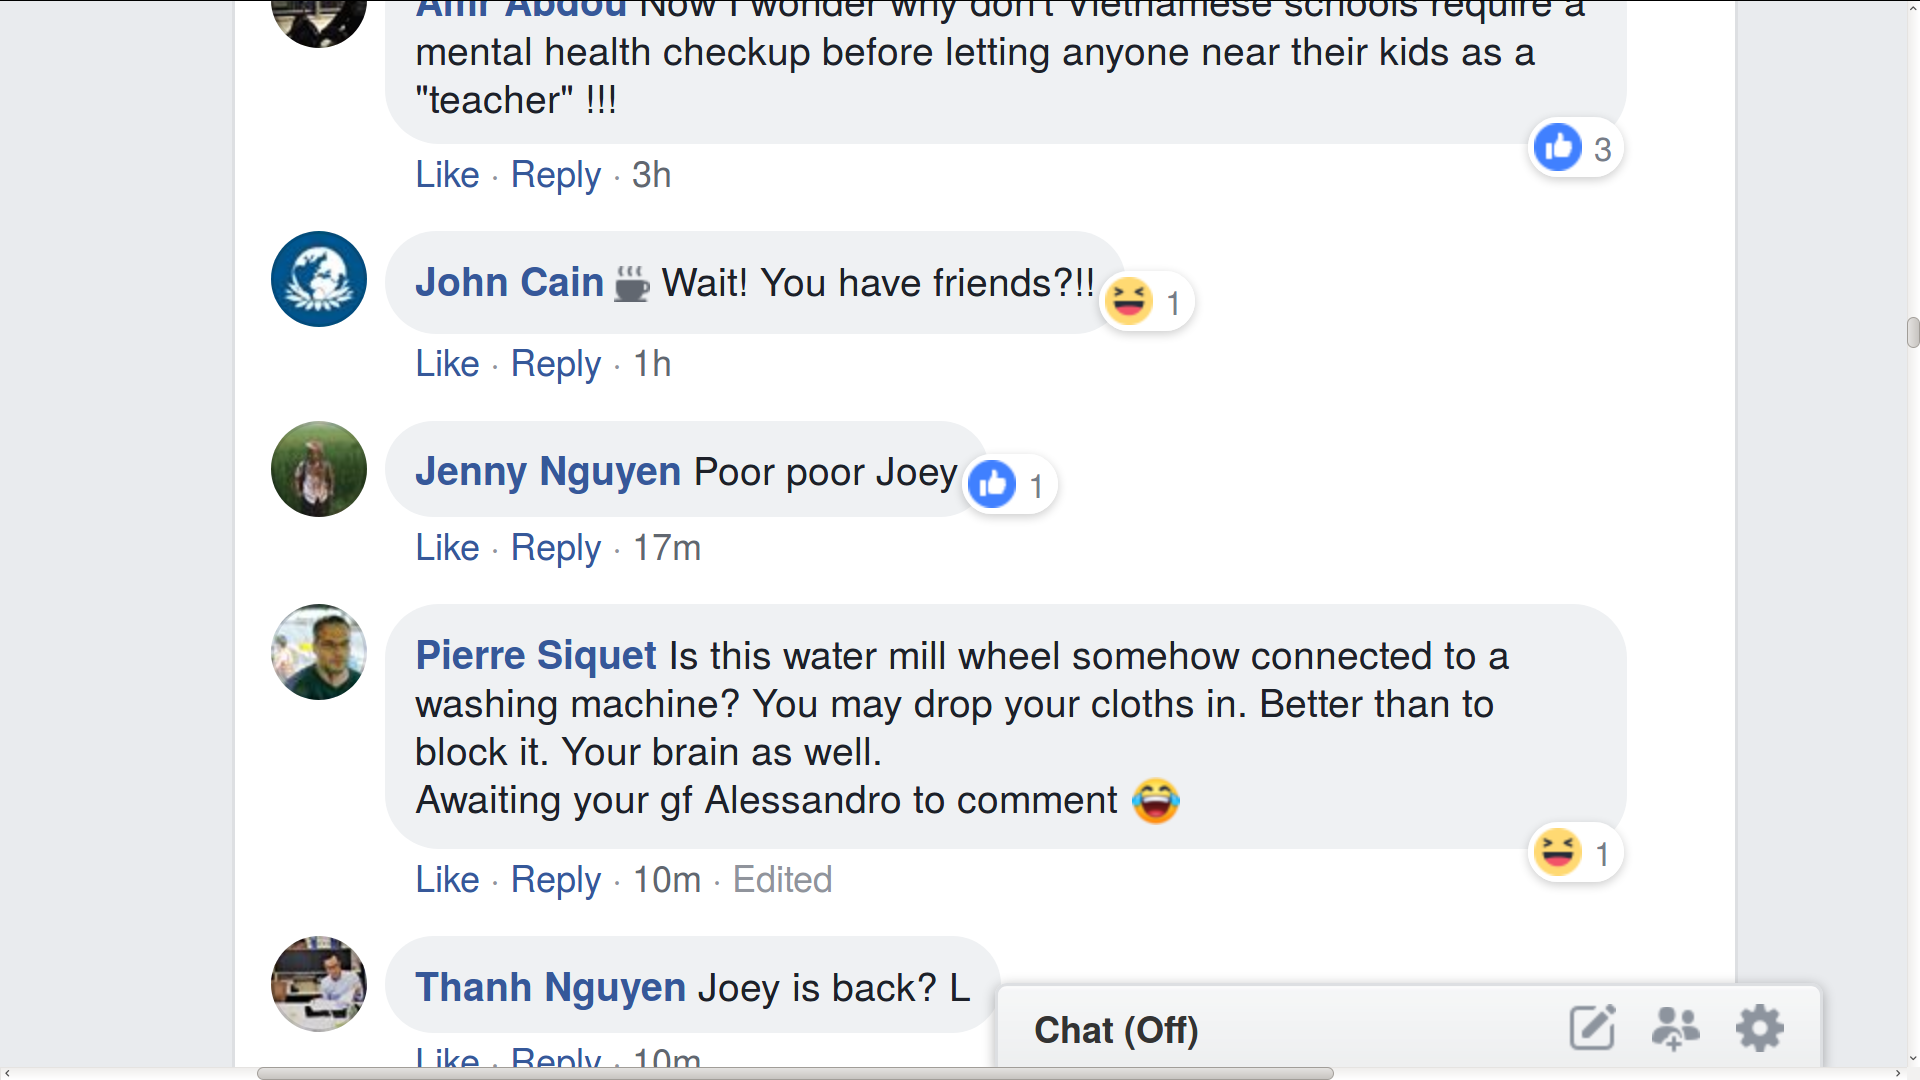
Task: Toggle the Chat (Off) sidebar
Action: [x=1116, y=1029]
